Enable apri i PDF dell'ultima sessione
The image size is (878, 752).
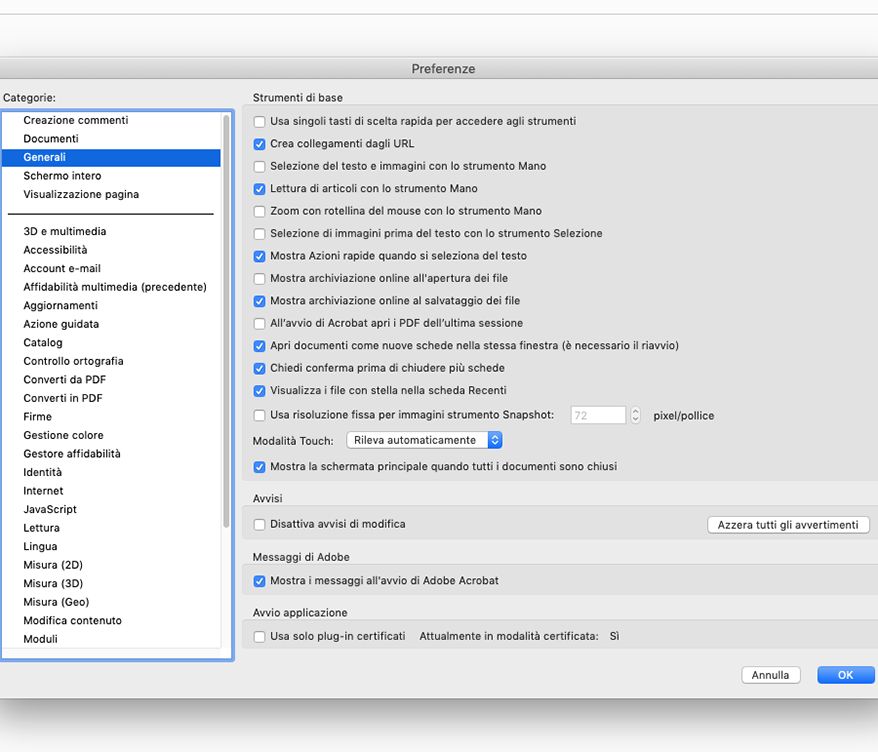tap(258, 323)
